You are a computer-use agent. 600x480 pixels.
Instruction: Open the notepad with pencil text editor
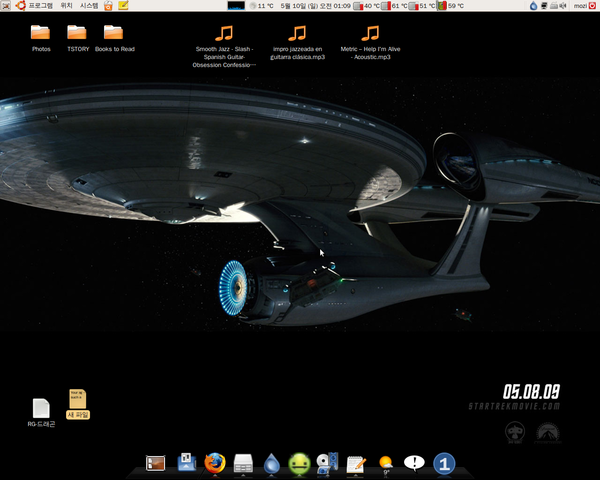point(356,464)
